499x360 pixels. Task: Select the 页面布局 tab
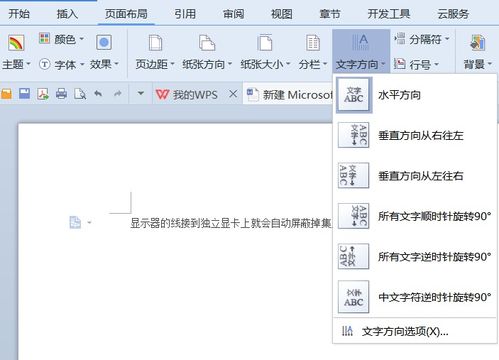(126, 14)
